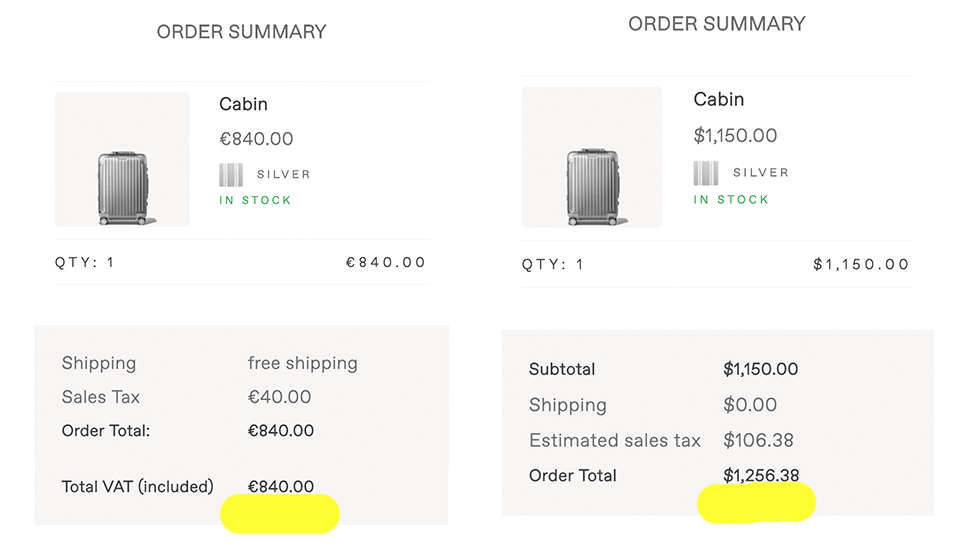Open the Cabin product title priced €840.00
Image resolution: width=962 pixels, height=557 pixels.
click(243, 104)
